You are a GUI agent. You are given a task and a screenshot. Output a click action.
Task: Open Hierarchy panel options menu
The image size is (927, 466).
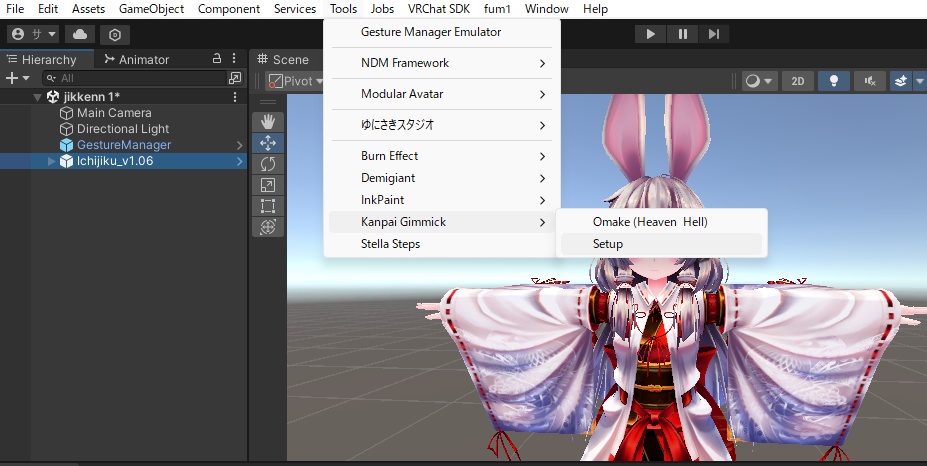tap(234, 58)
